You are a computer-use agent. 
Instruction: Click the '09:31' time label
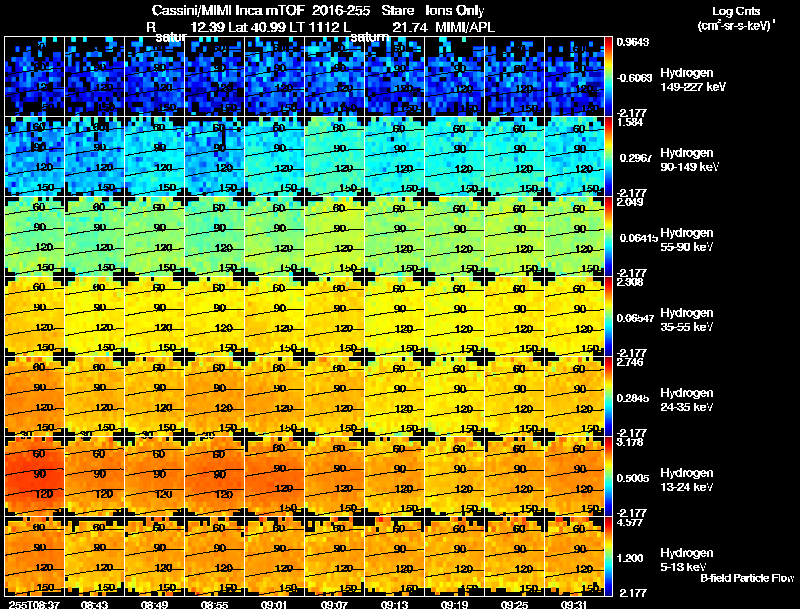click(x=574, y=604)
